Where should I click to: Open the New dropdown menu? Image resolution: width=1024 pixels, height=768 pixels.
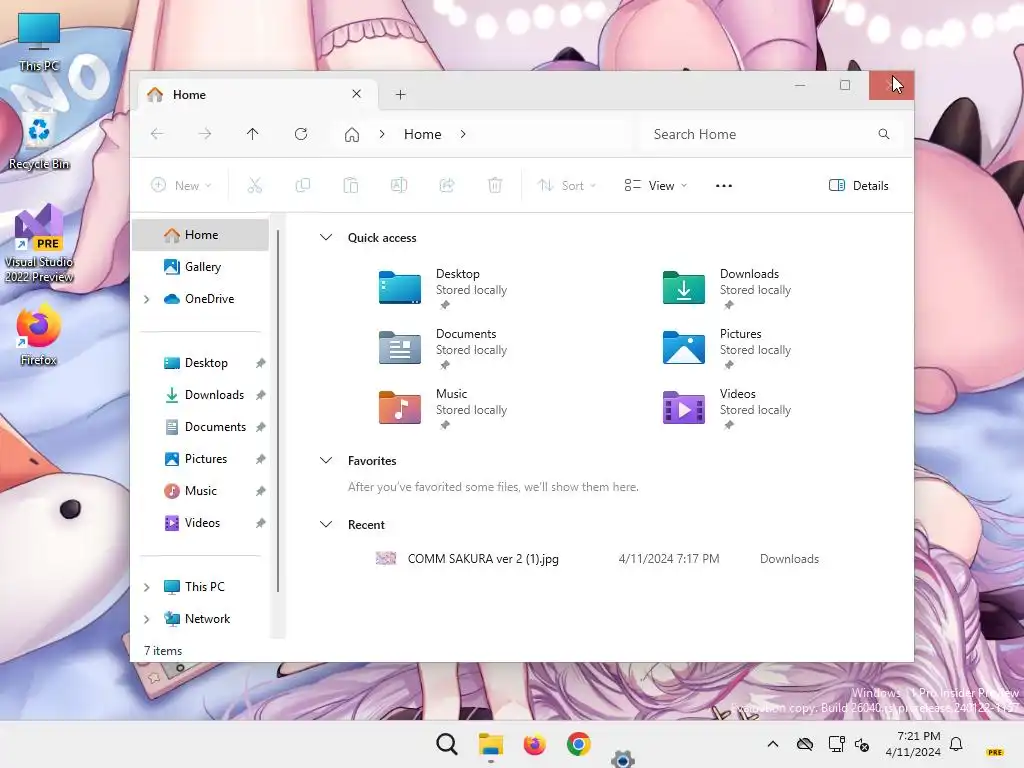click(181, 185)
